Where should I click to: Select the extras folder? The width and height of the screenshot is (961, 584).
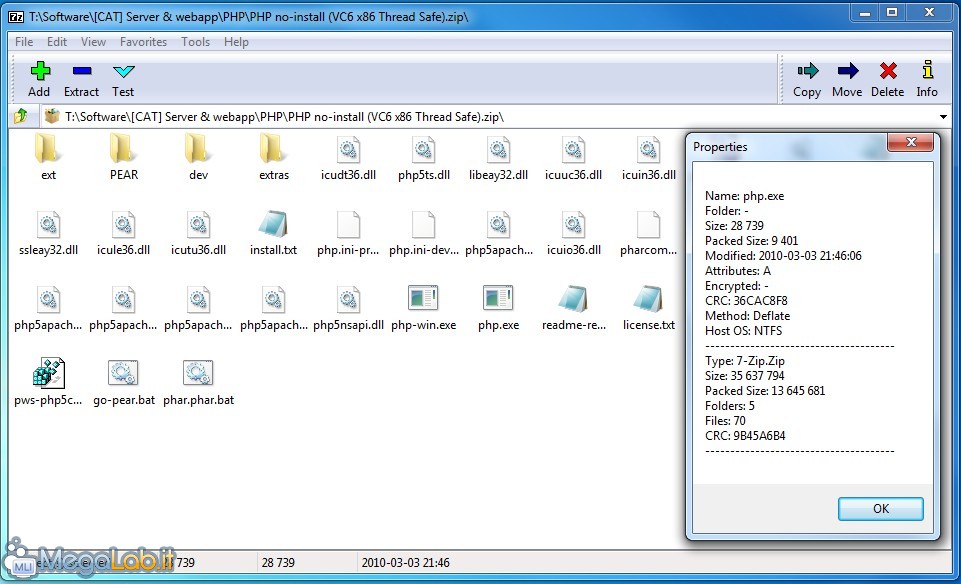coord(273,158)
